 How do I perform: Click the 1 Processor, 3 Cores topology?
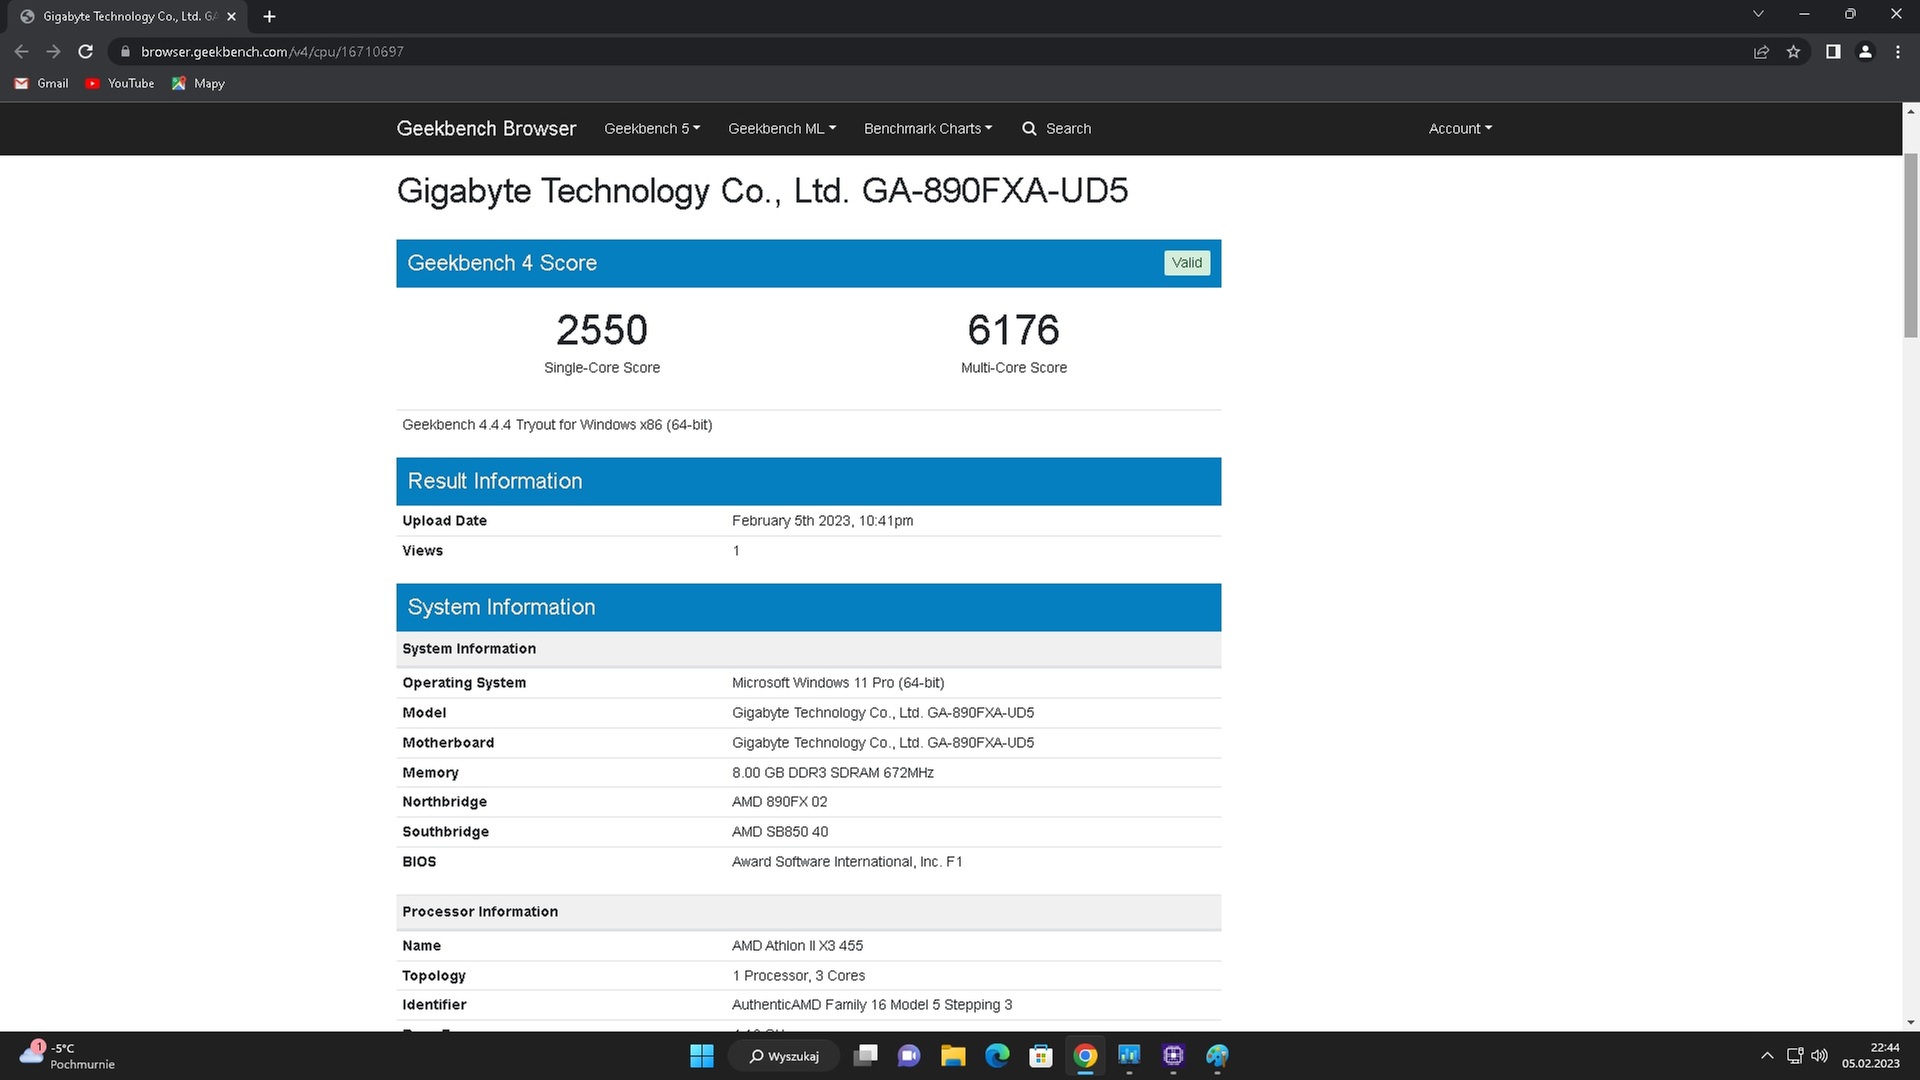coord(799,976)
